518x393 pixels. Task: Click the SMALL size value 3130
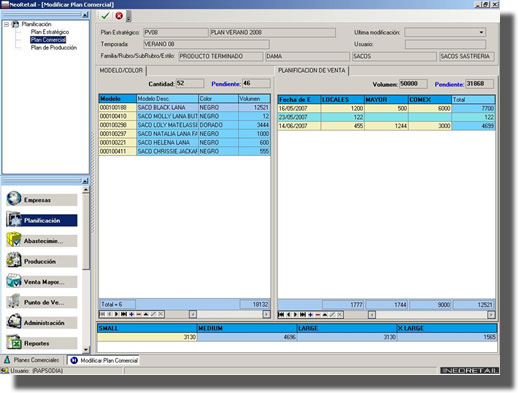click(147, 337)
